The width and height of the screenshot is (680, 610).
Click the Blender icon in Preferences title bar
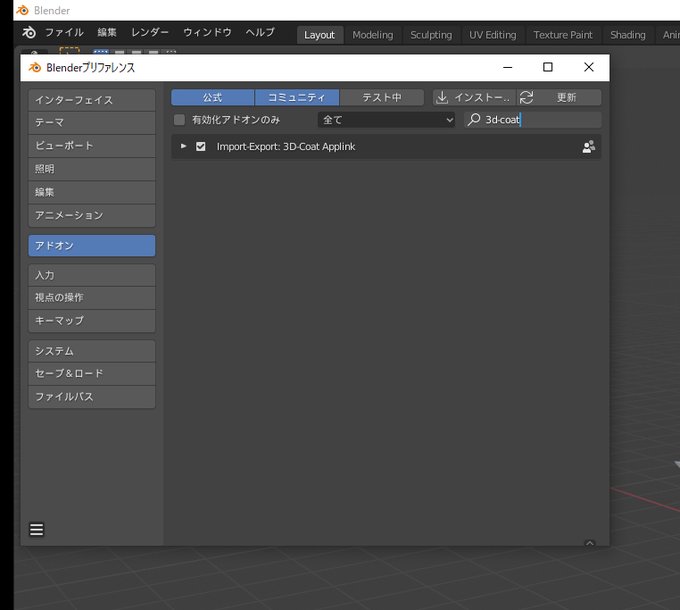point(35,67)
